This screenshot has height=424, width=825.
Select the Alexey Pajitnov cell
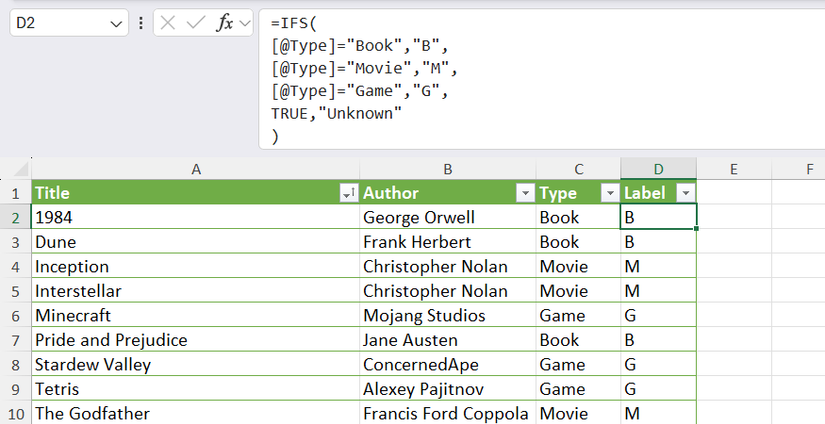click(x=448, y=389)
